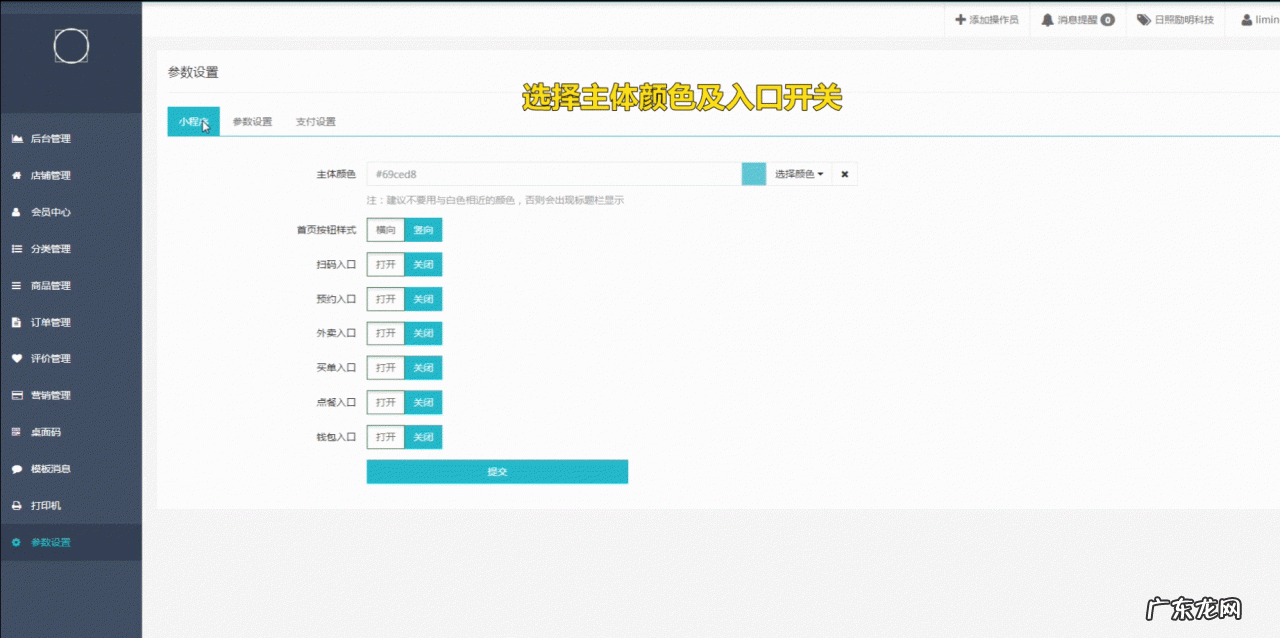The width and height of the screenshot is (1280, 638).
Task: Turn on the 预约入口 entrance
Action: point(387,299)
